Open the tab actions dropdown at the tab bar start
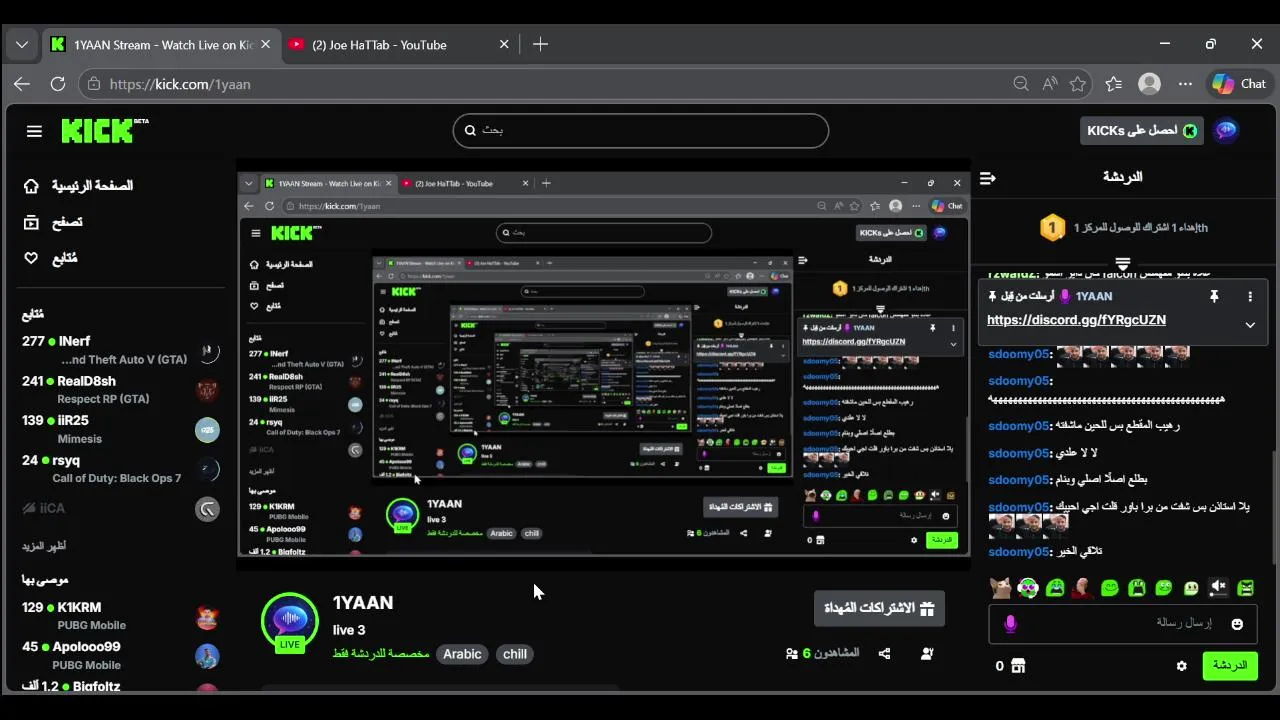Screen dimensions: 1280x720 [21, 44]
